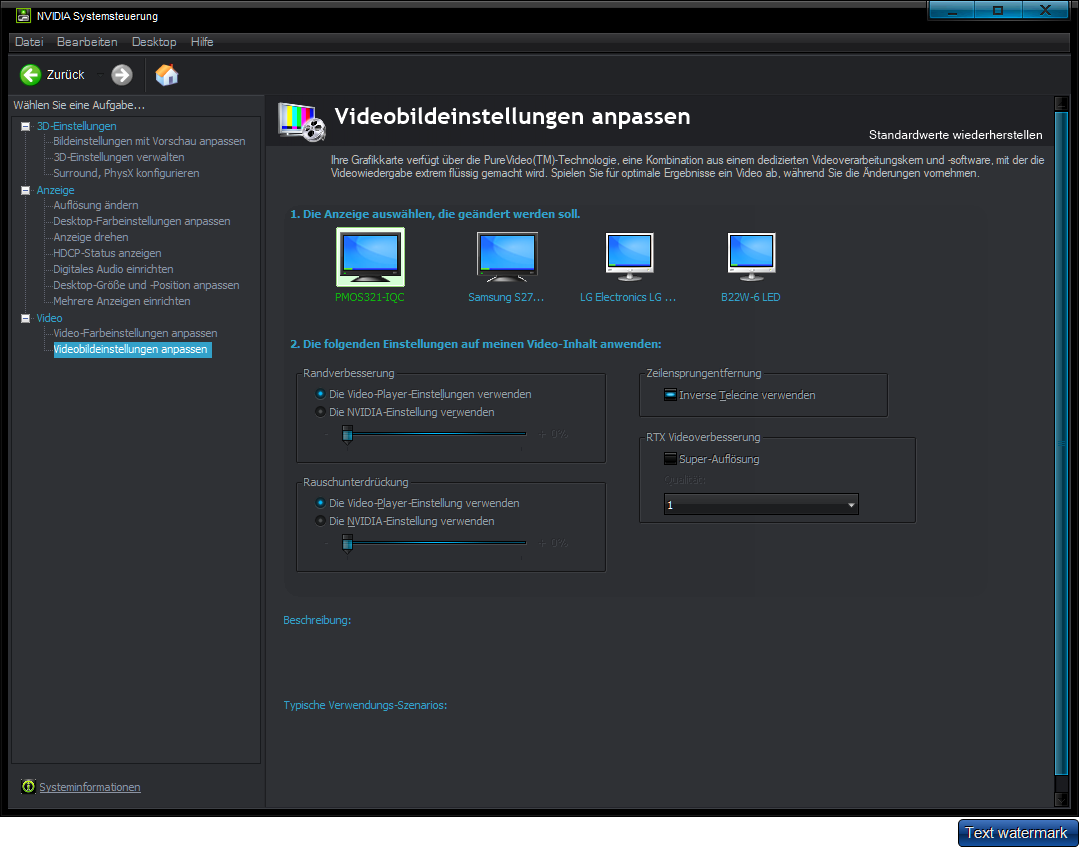Collapse the Video tree node
The height and width of the screenshot is (847, 1079).
[x=25, y=318]
